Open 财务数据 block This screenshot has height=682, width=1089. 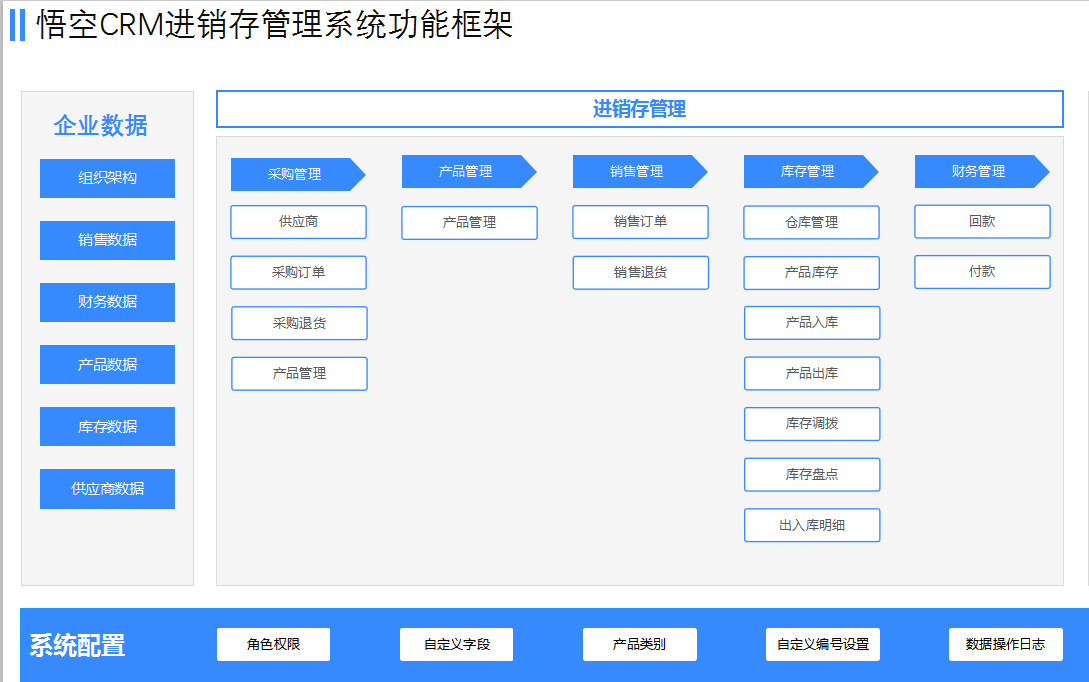(107, 302)
